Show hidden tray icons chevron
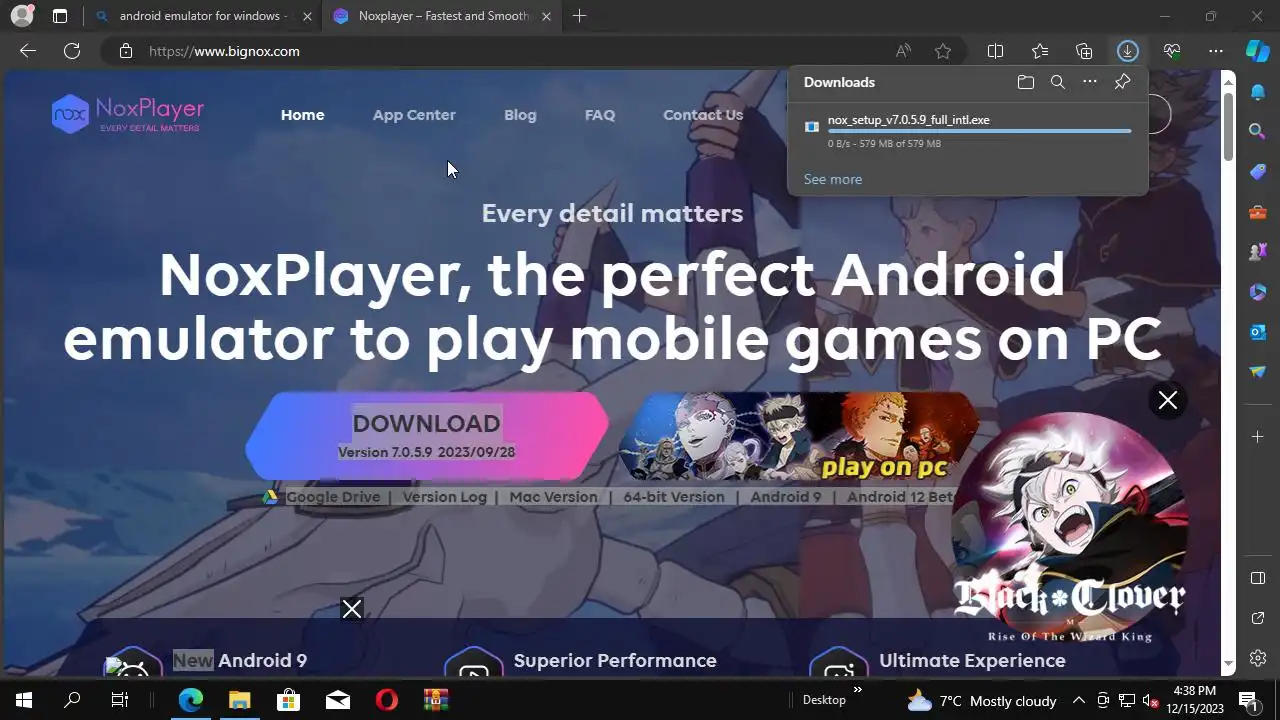Viewport: 1280px width, 720px height. tap(1078, 700)
